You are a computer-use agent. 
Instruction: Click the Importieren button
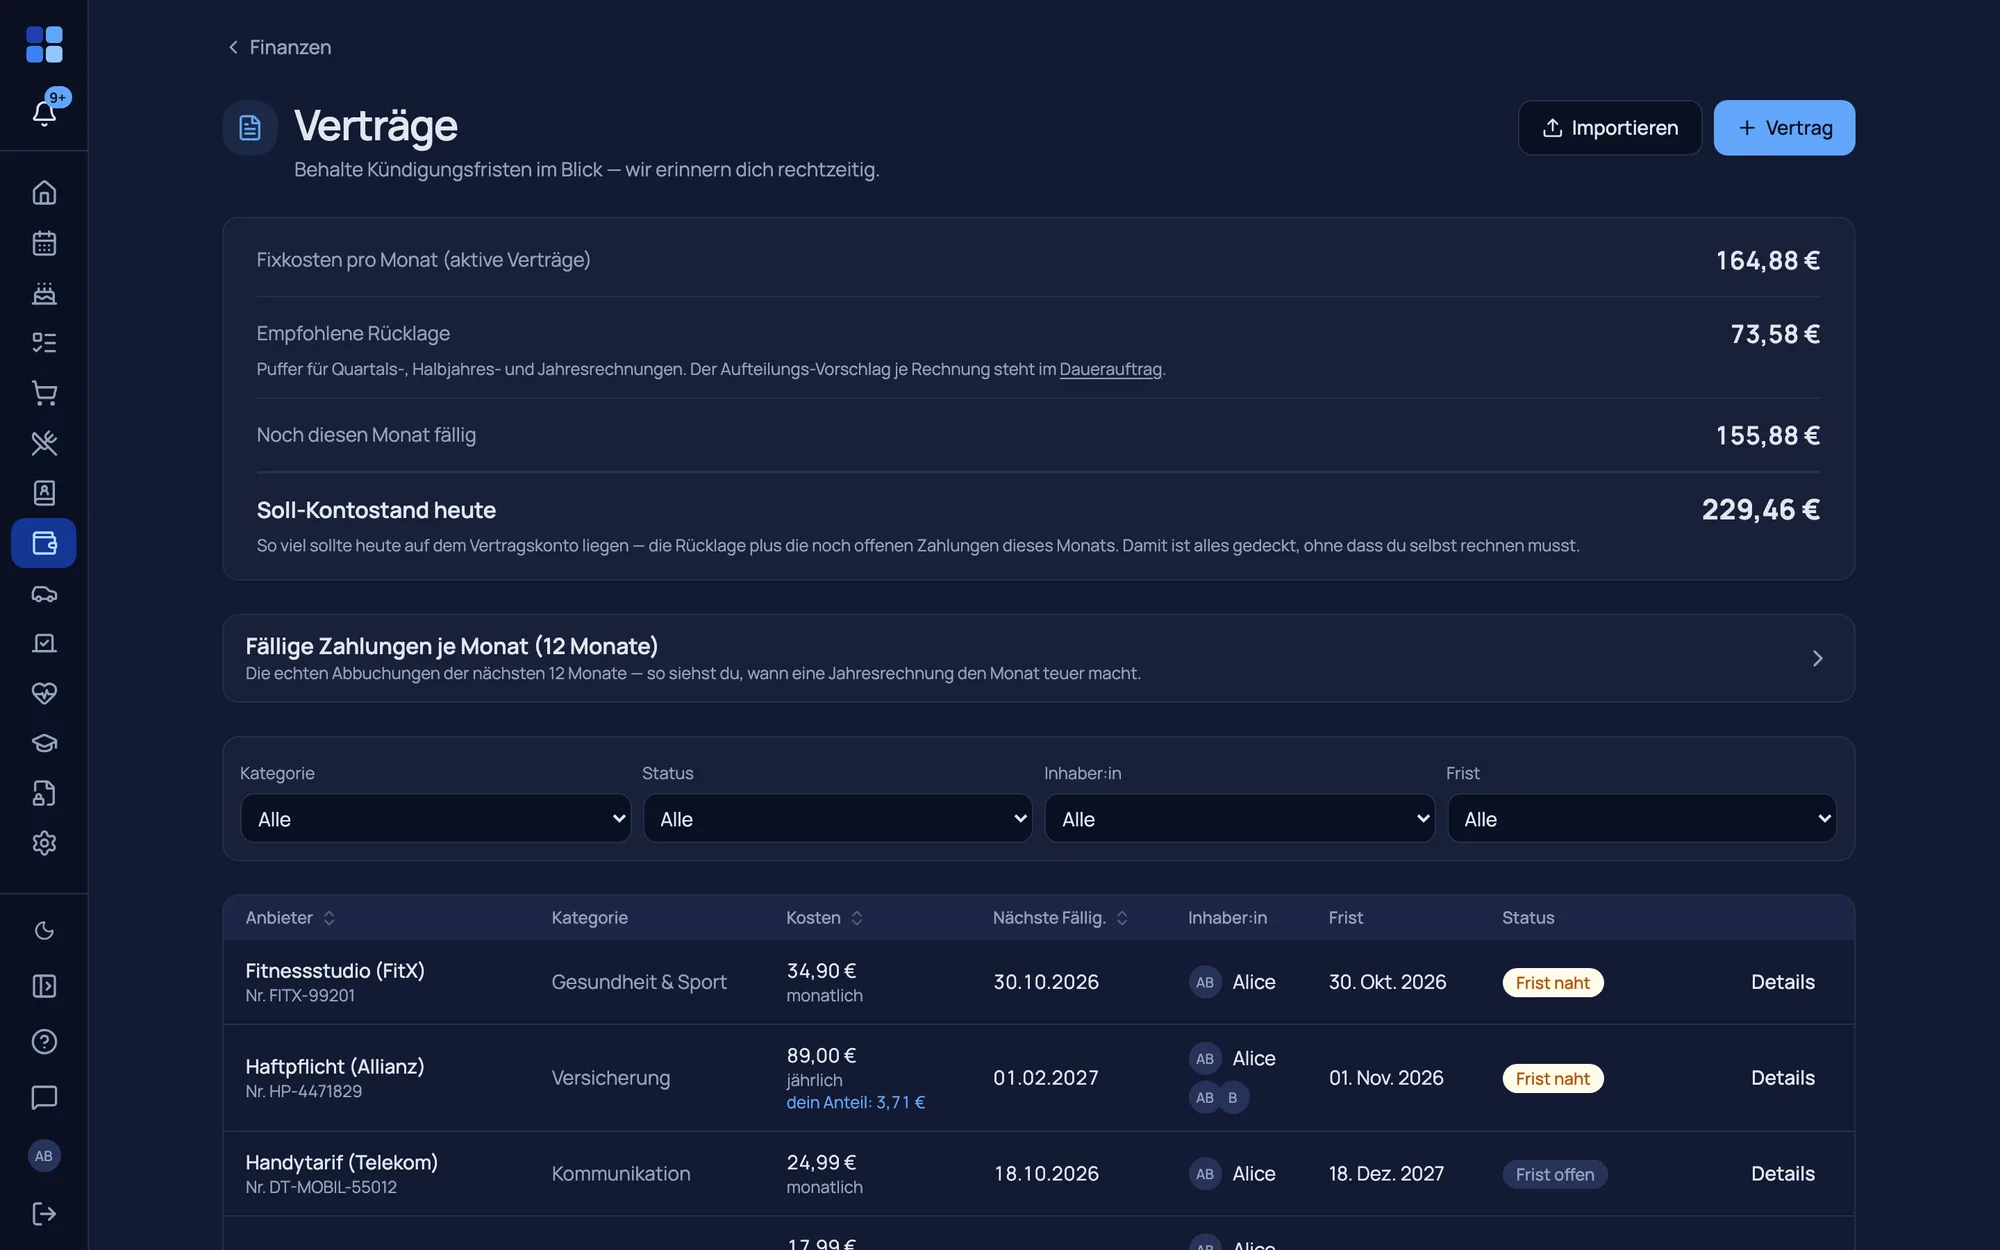[1609, 128]
